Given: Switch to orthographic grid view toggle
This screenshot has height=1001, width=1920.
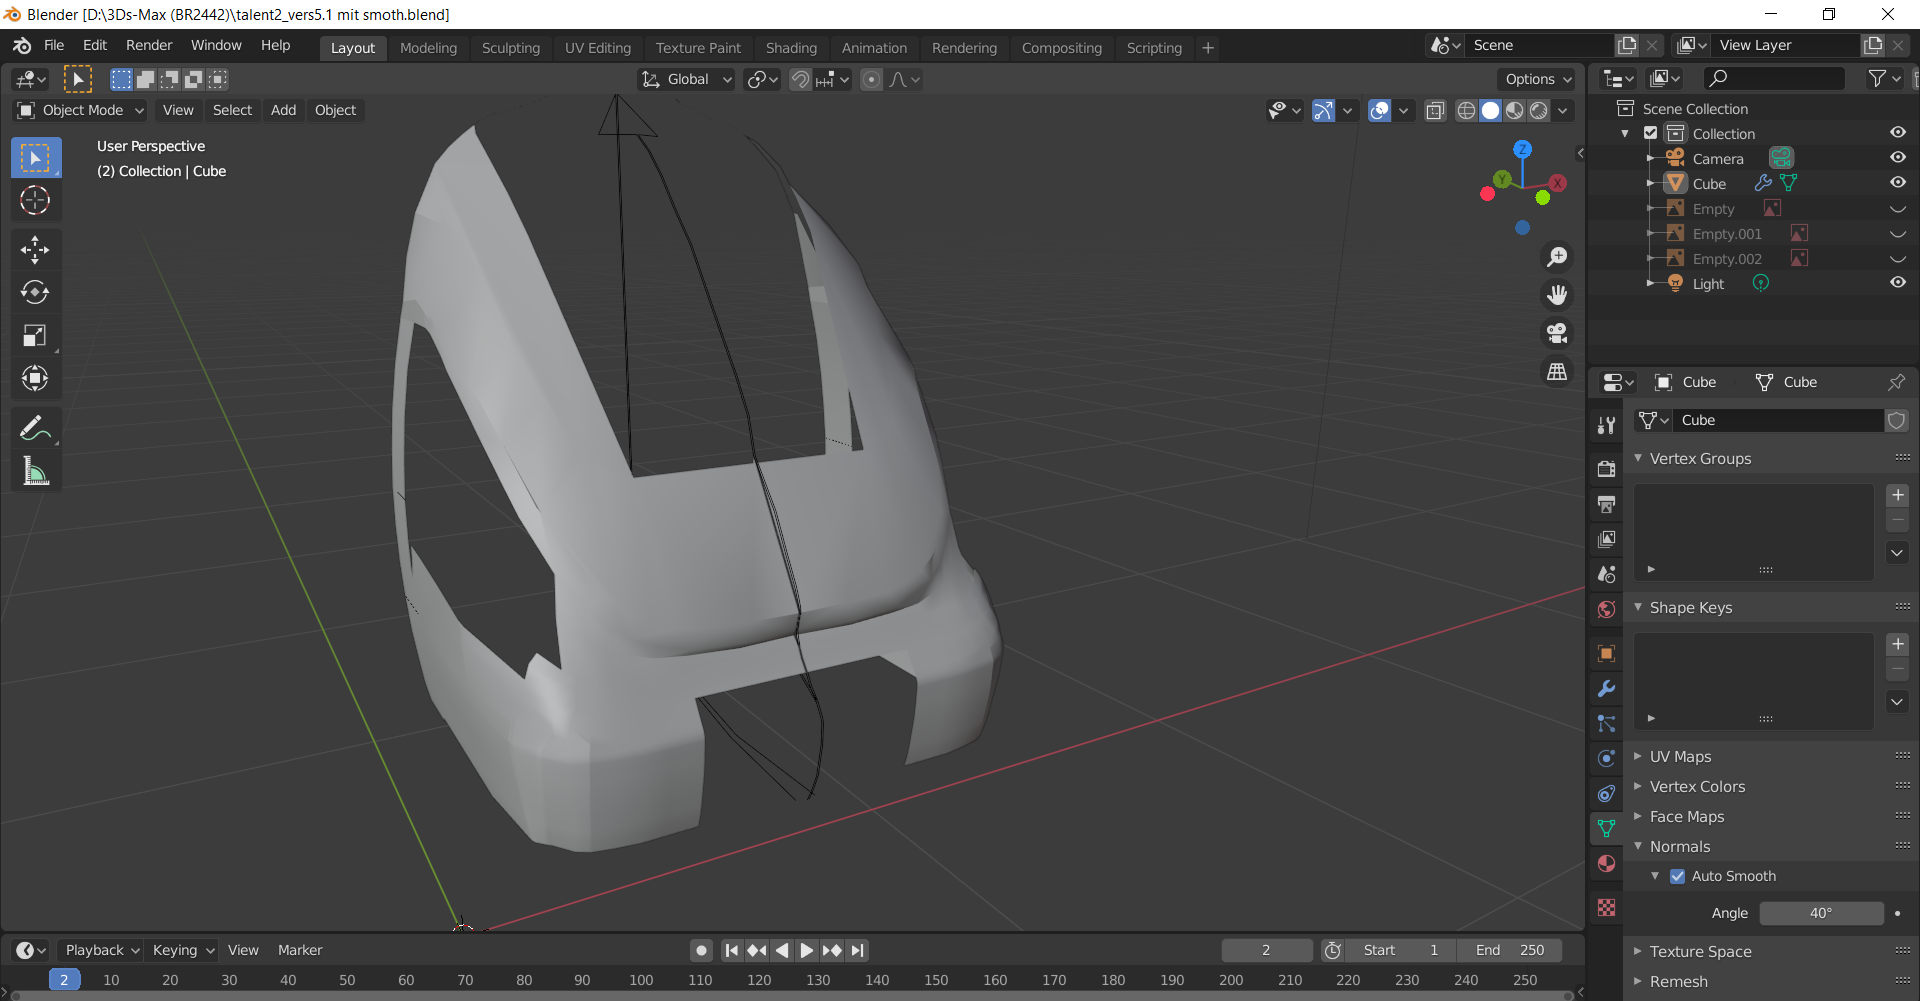Looking at the screenshot, I should pyautogui.click(x=1557, y=371).
